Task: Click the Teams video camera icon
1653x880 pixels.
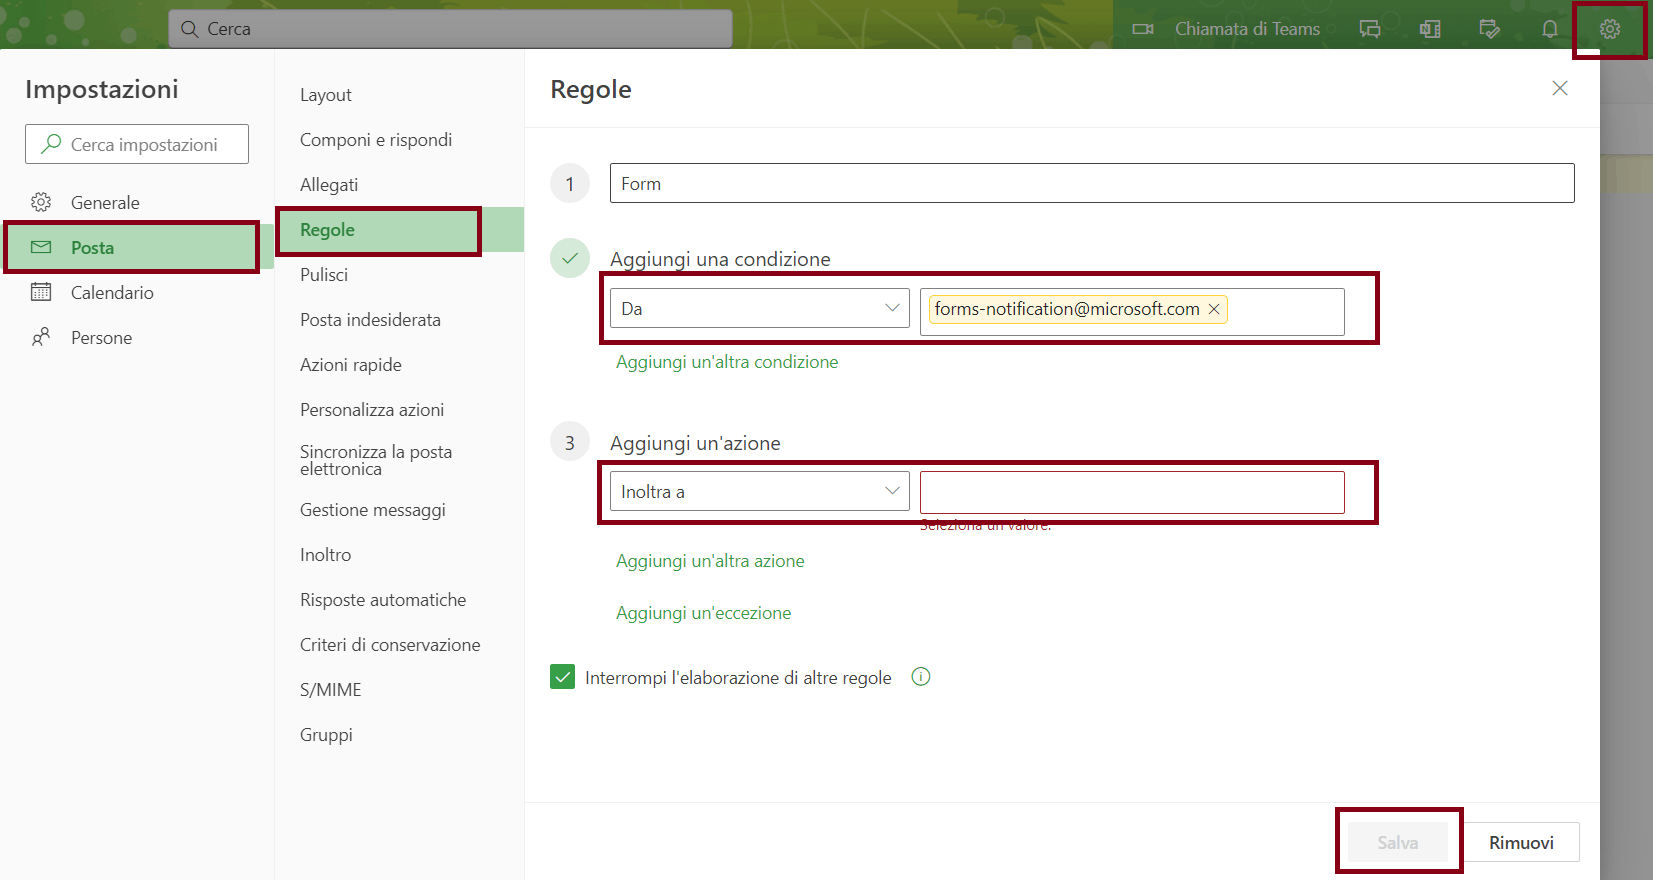Action: (x=1142, y=29)
